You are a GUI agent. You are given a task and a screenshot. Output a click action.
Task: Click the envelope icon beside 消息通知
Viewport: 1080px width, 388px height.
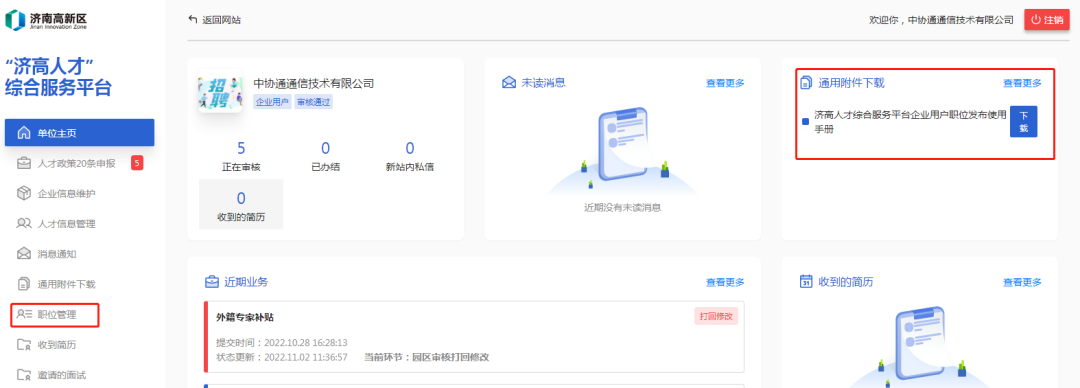tap(23, 254)
